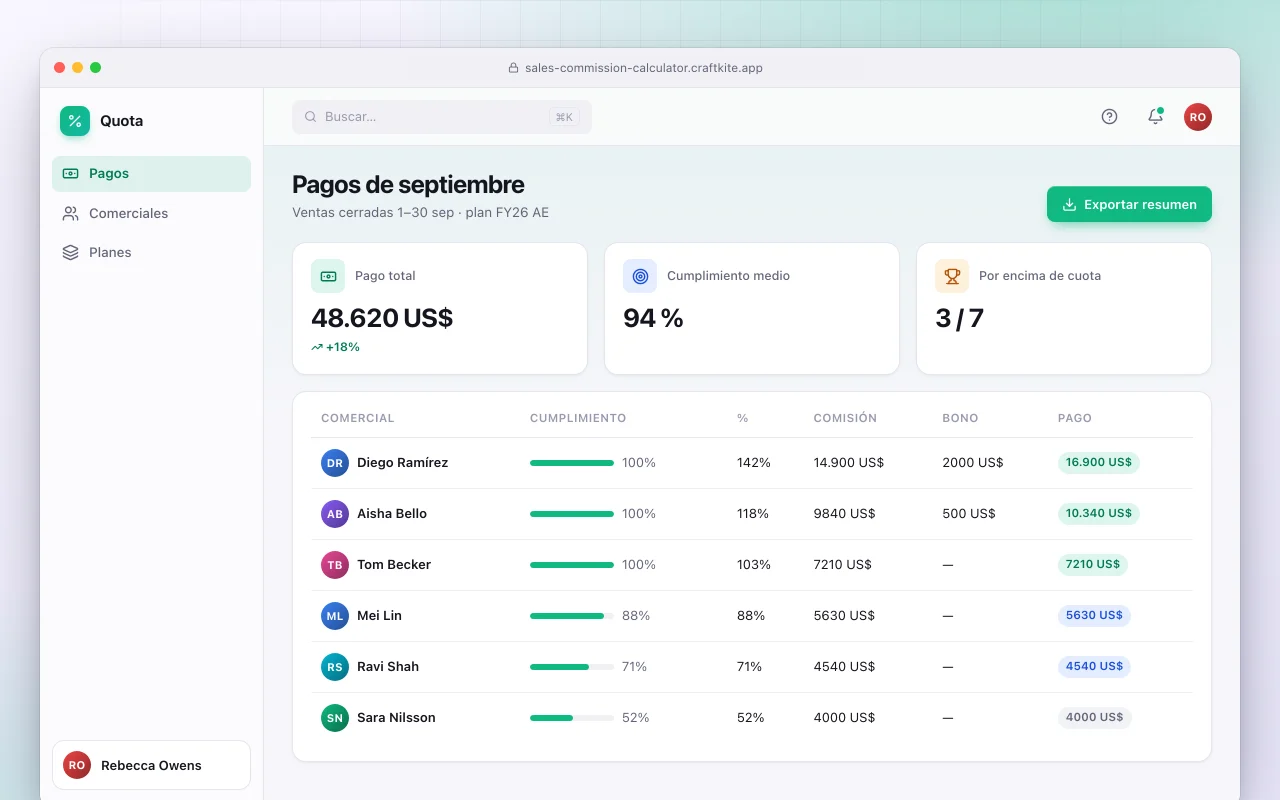Screen dimensions: 1280x800
Task: Click the Pago total banknote icon
Action: tap(328, 276)
